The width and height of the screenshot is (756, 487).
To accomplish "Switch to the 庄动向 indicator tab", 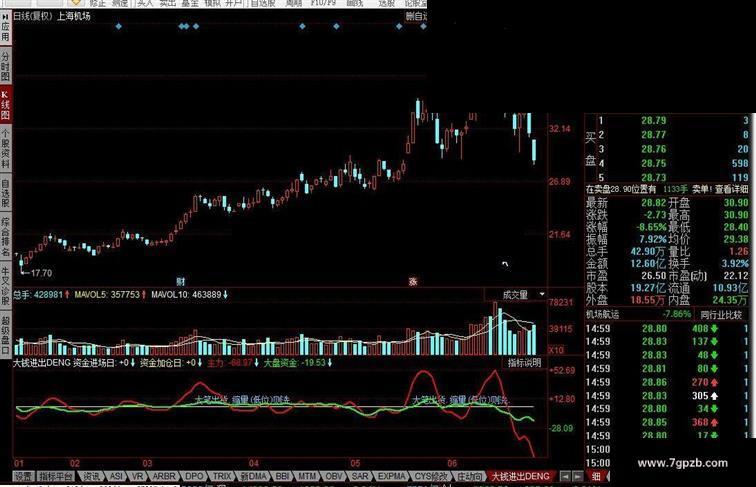I will point(469,476).
